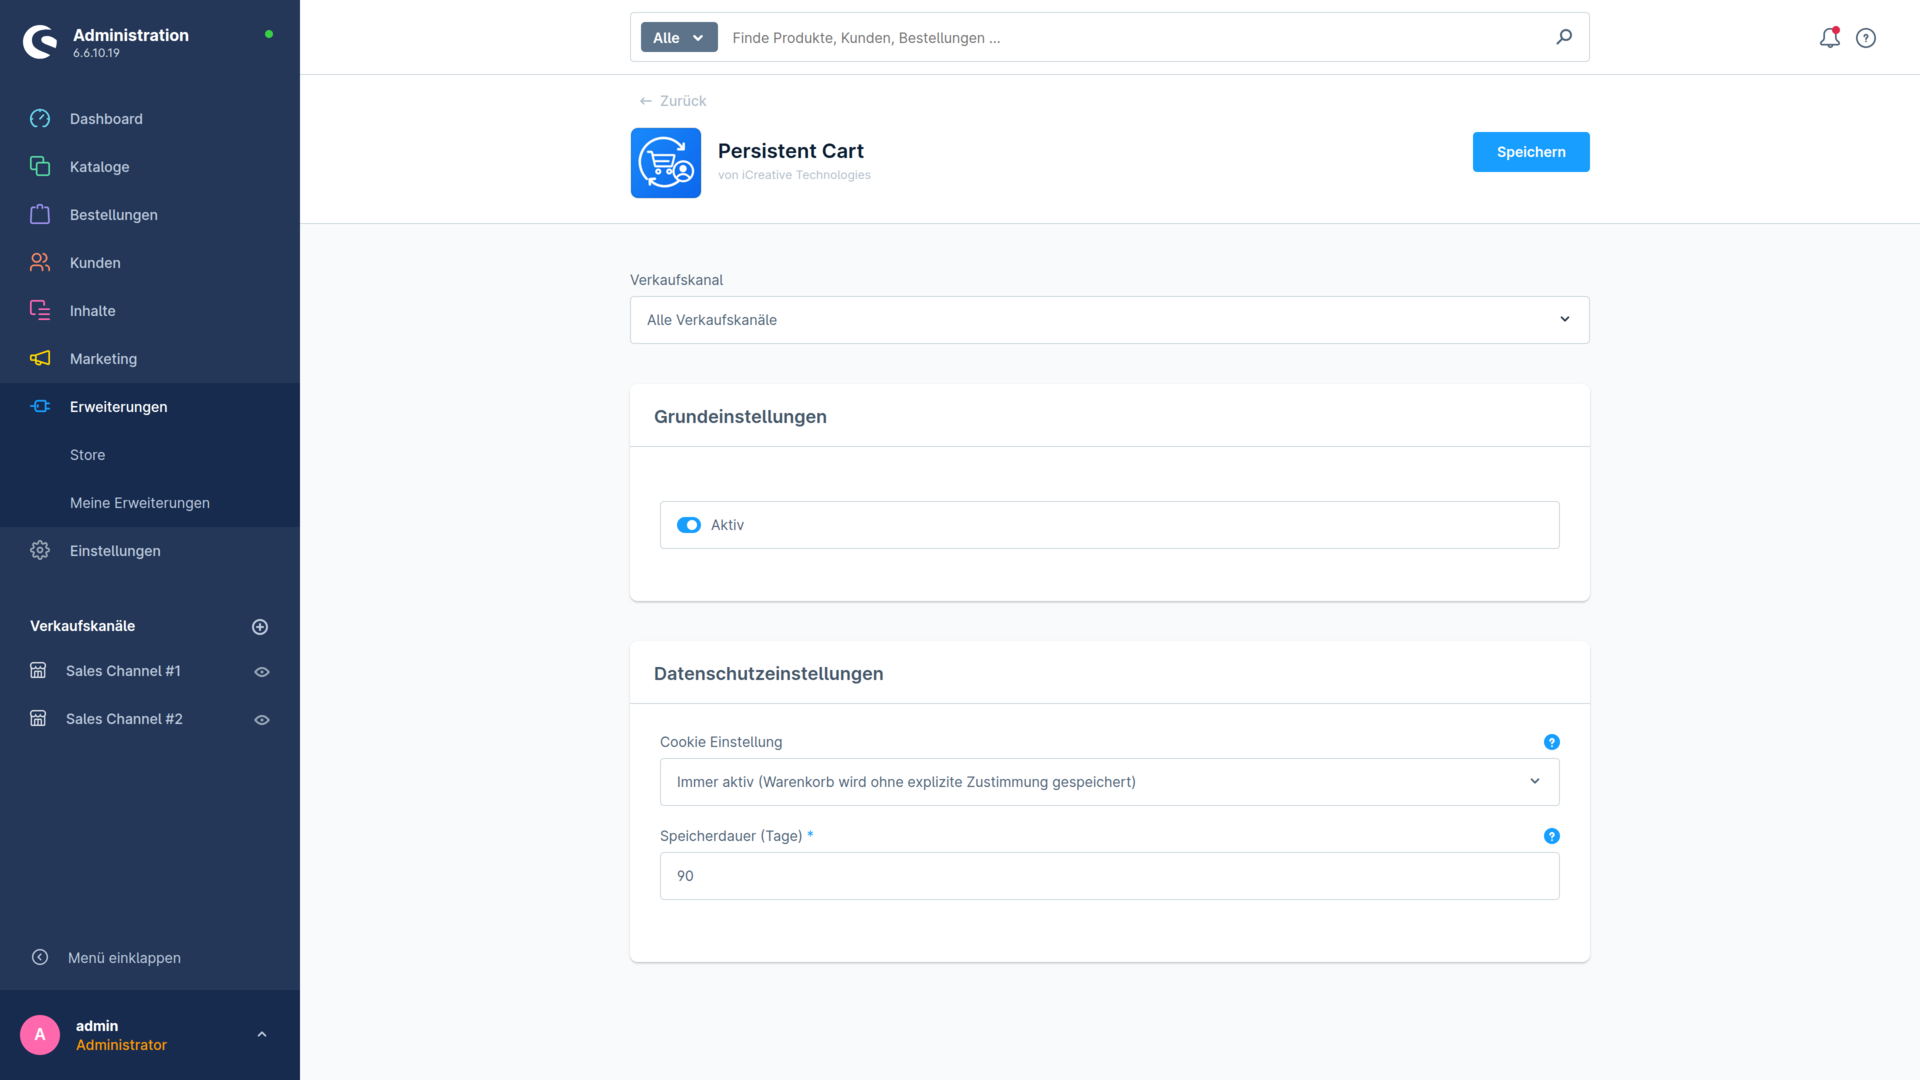Viewport: 1920px width, 1080px height.
Task: Click the Persistent Cart plugin icon
Action: click(666, 163)
